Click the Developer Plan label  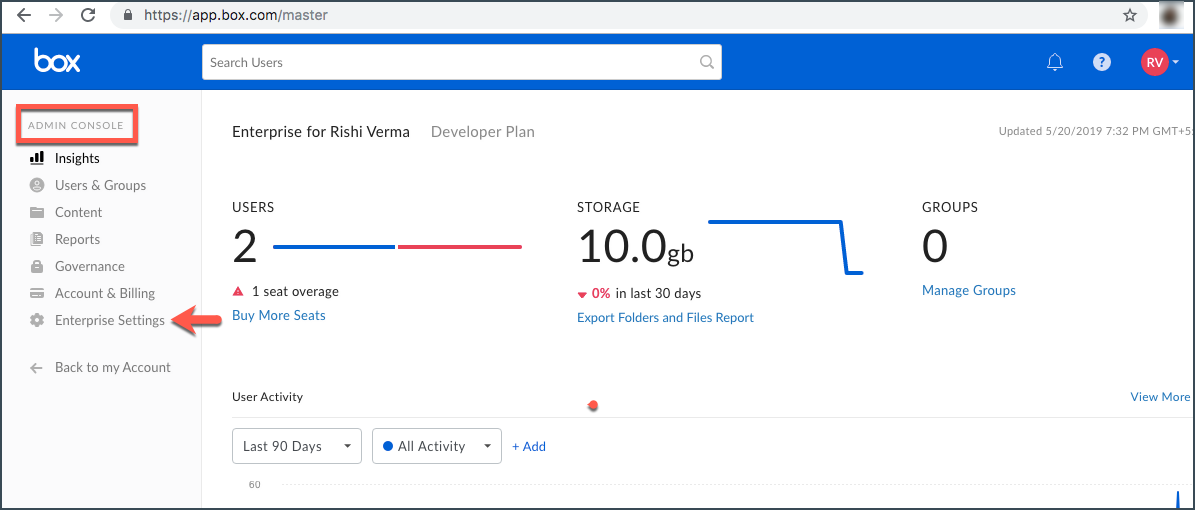coord(482,132)
